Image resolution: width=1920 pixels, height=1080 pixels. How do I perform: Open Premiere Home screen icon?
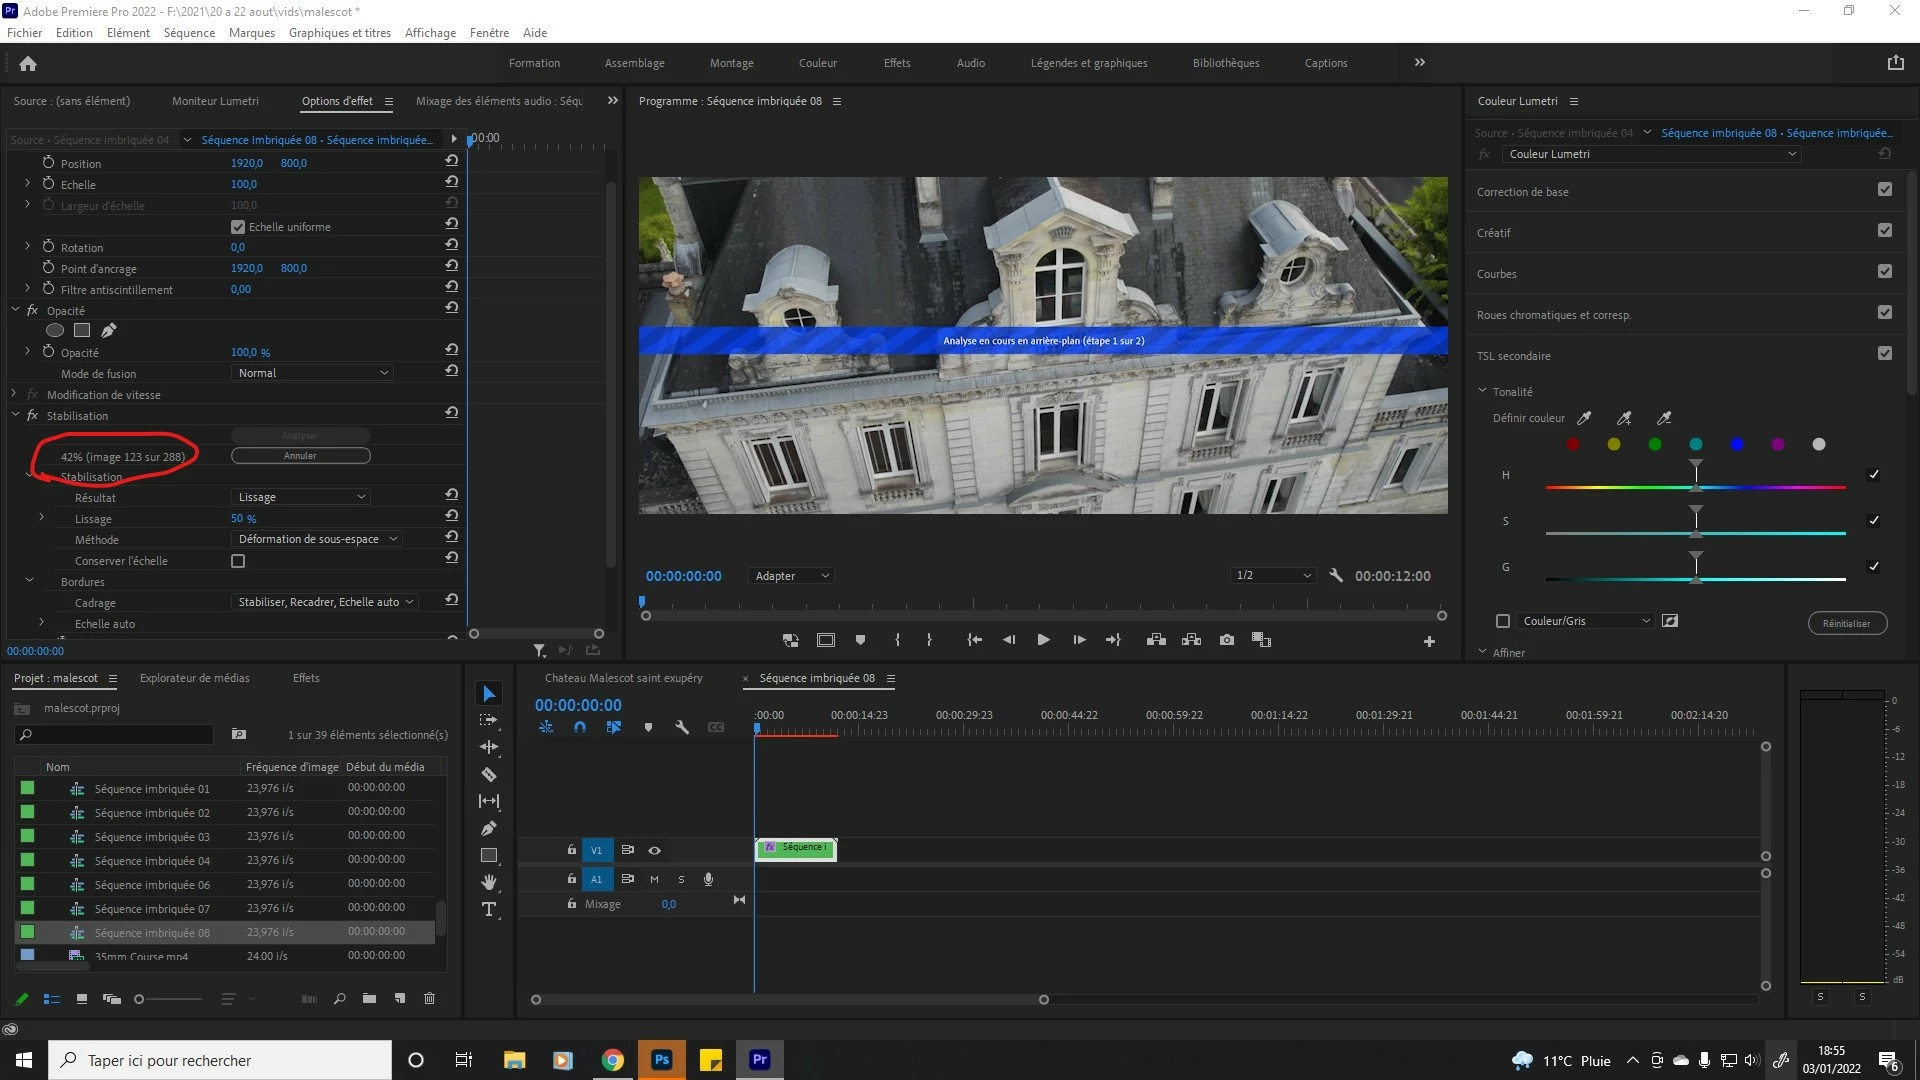coord(28,64)
